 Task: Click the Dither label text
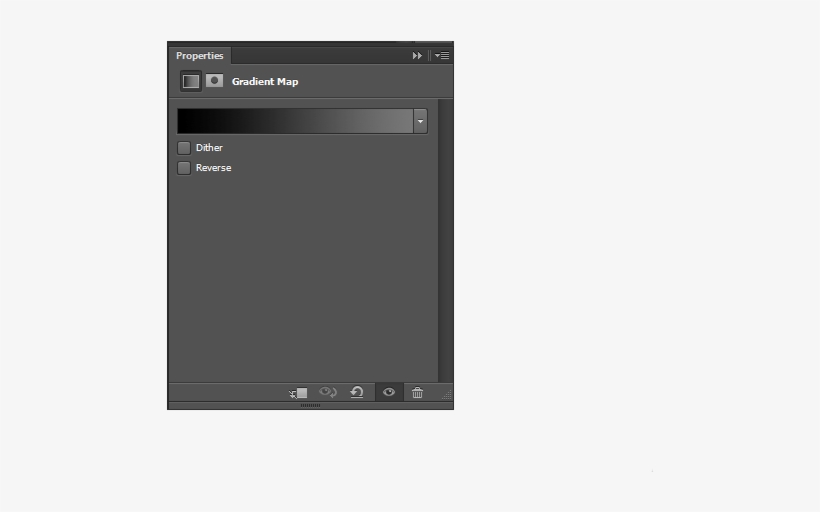[x=209, y=148]
